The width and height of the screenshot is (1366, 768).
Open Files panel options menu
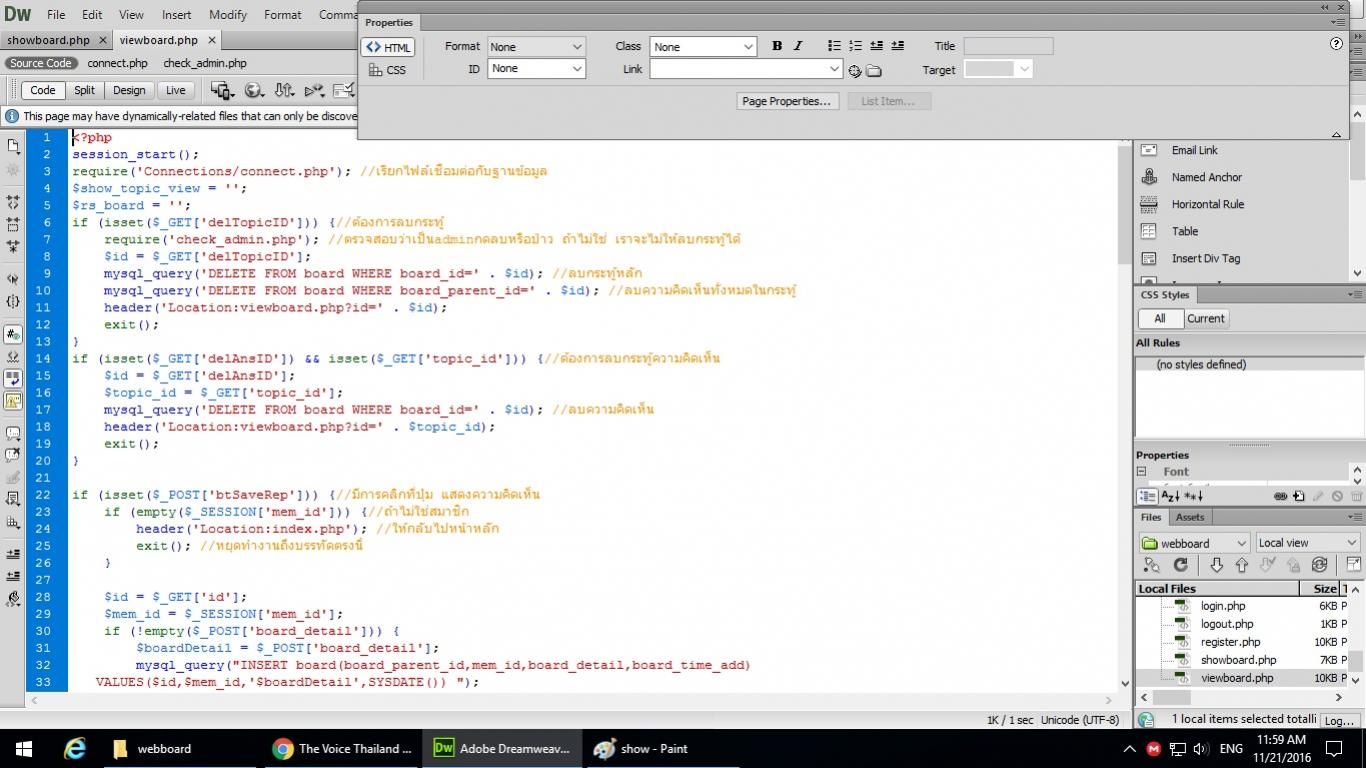click(x=1354, y=517)
